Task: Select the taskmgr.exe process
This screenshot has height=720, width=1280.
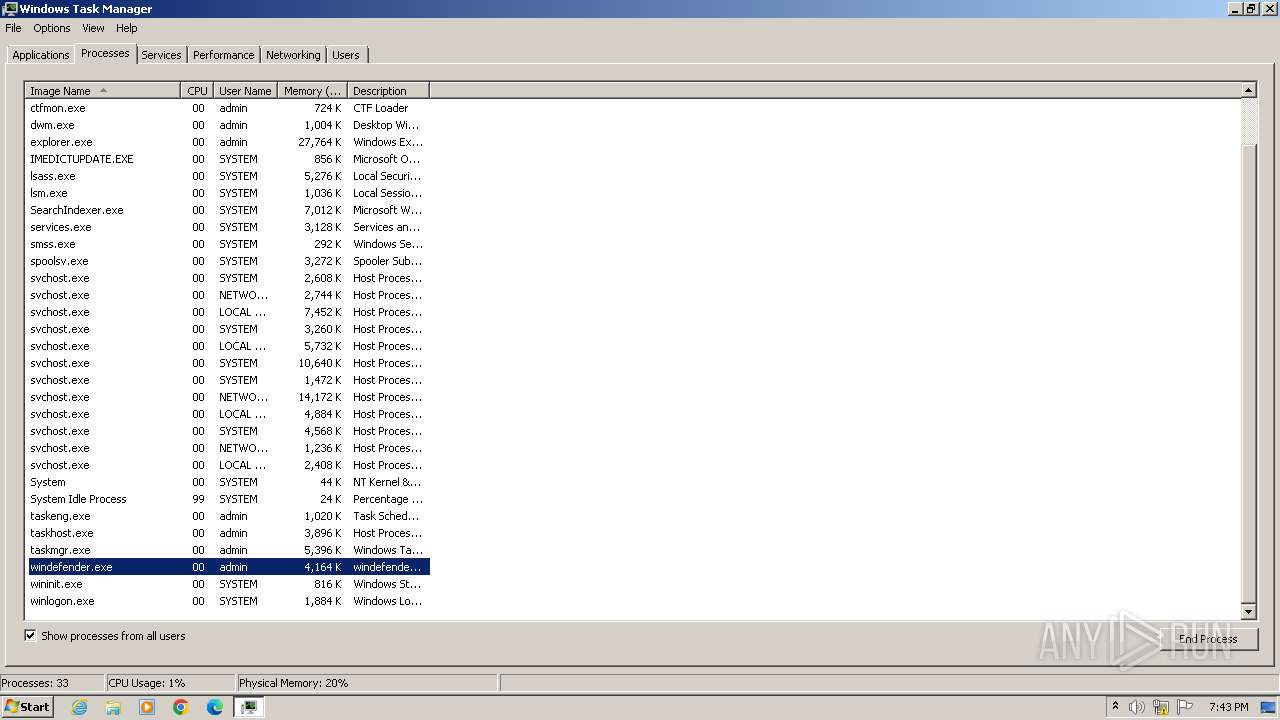Action: point(228,550)
